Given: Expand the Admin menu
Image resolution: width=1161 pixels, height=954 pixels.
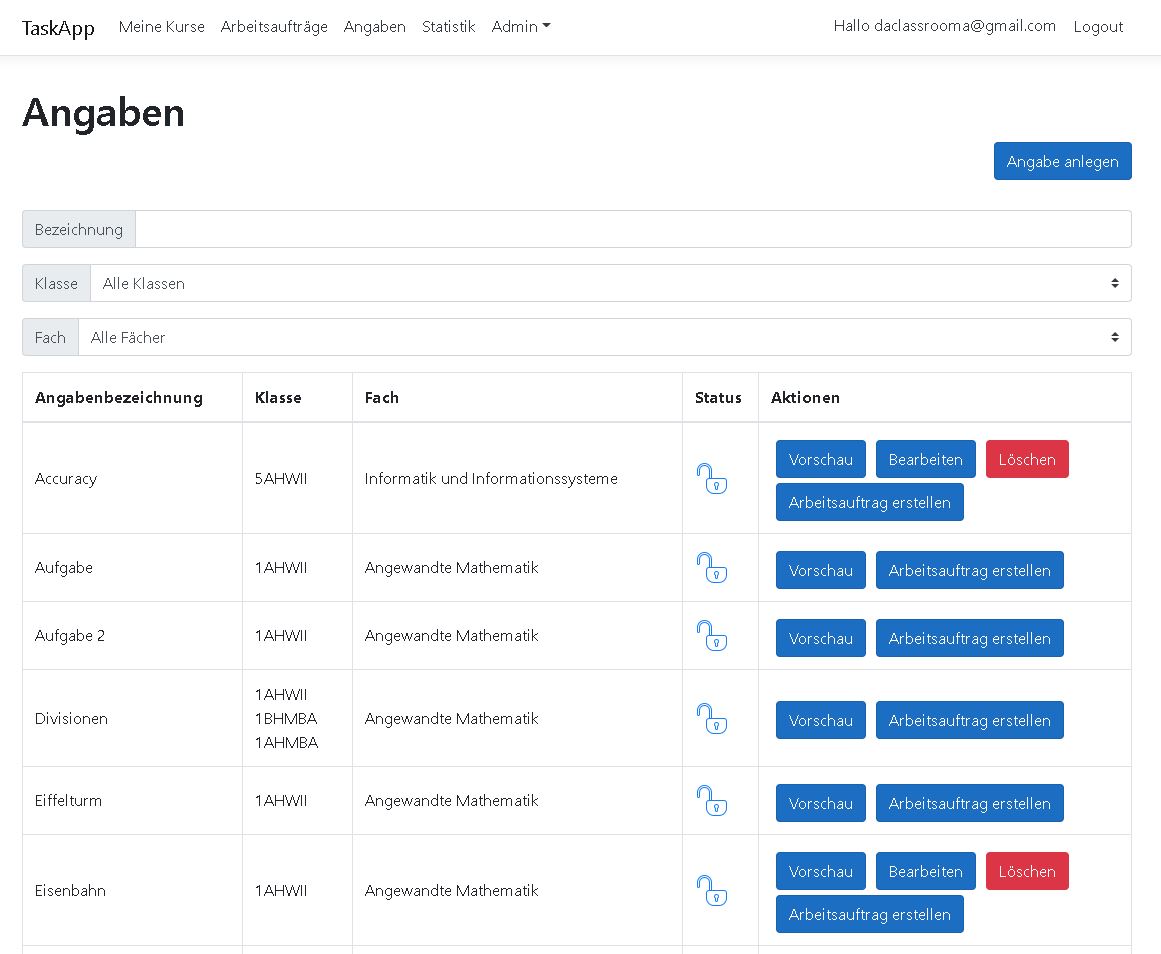Looking at the screenshot, I should click(x=521, y=27).
